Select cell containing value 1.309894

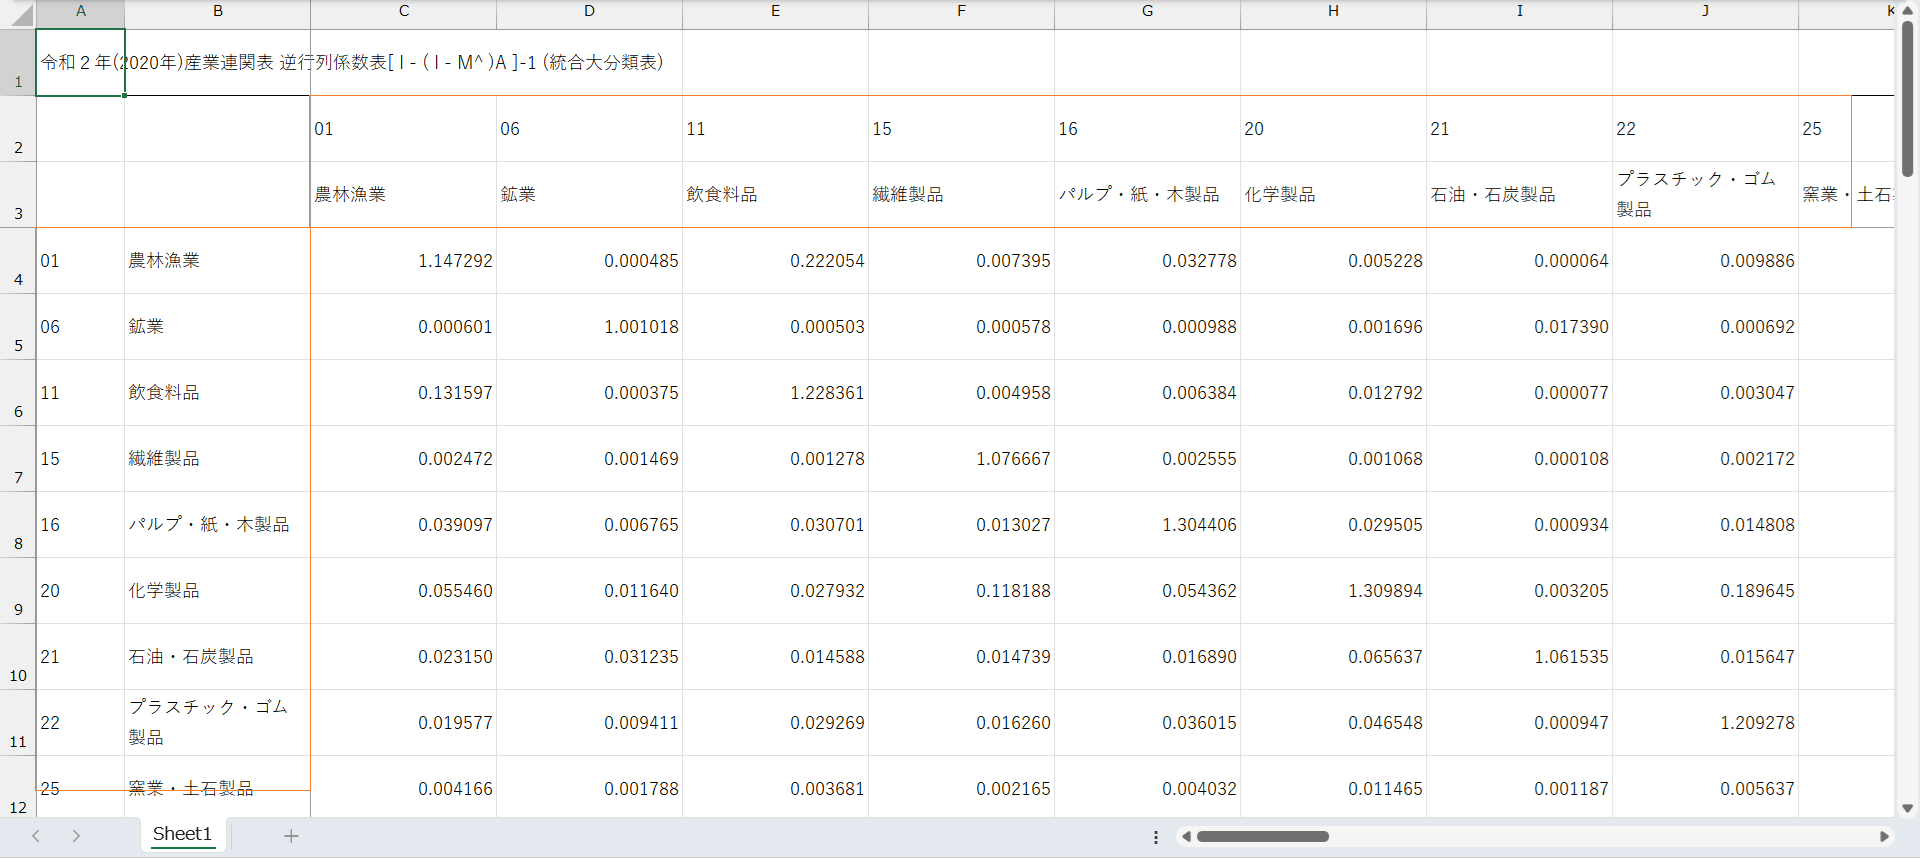1333,591
